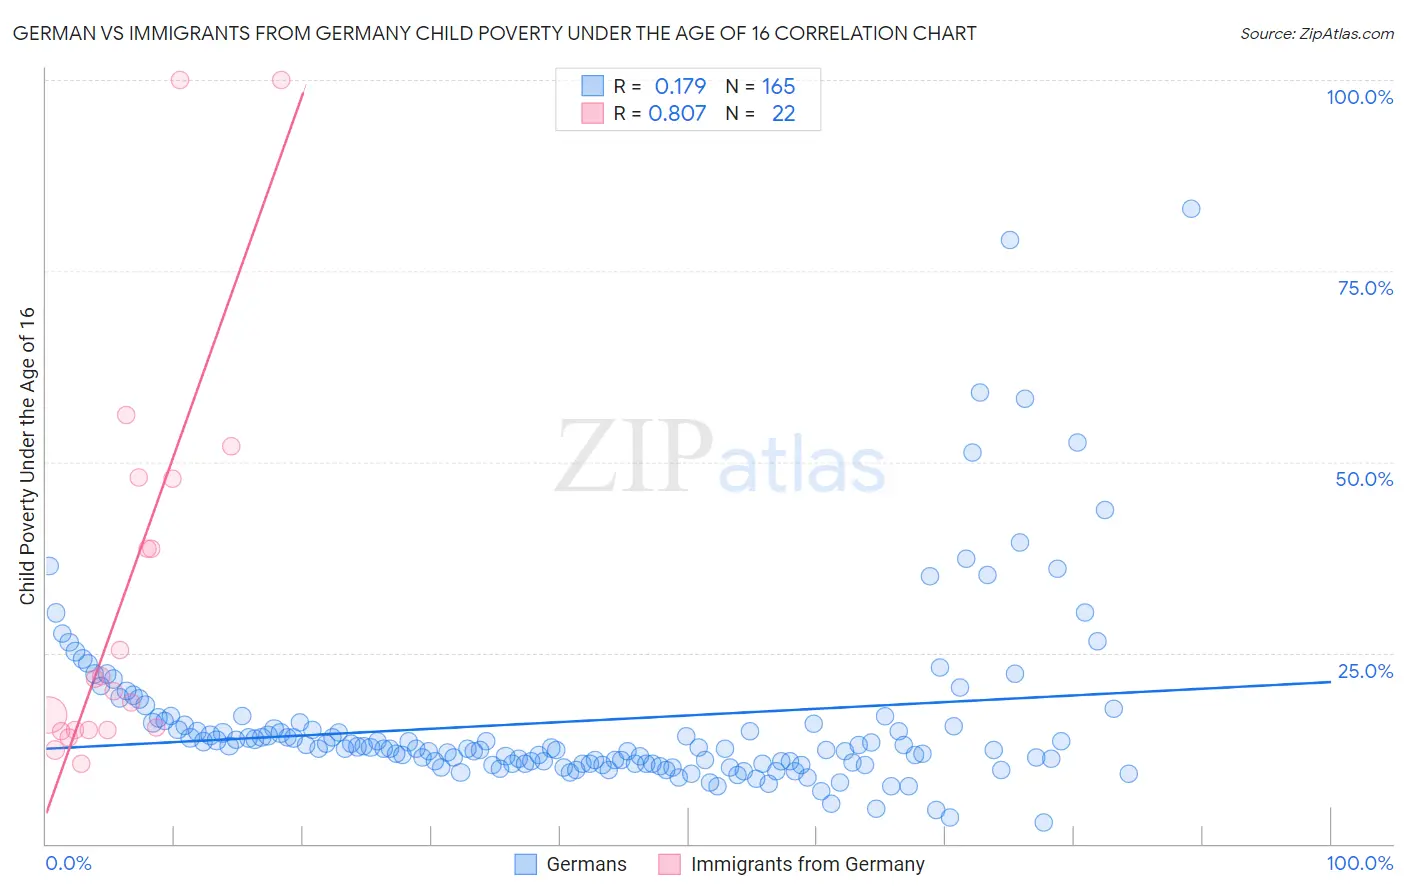Image resolution: width=1406 pixels, height=892 pixels.
Task: Click the 100.0% x-axis label
Action: click(x=1359, y=863)
